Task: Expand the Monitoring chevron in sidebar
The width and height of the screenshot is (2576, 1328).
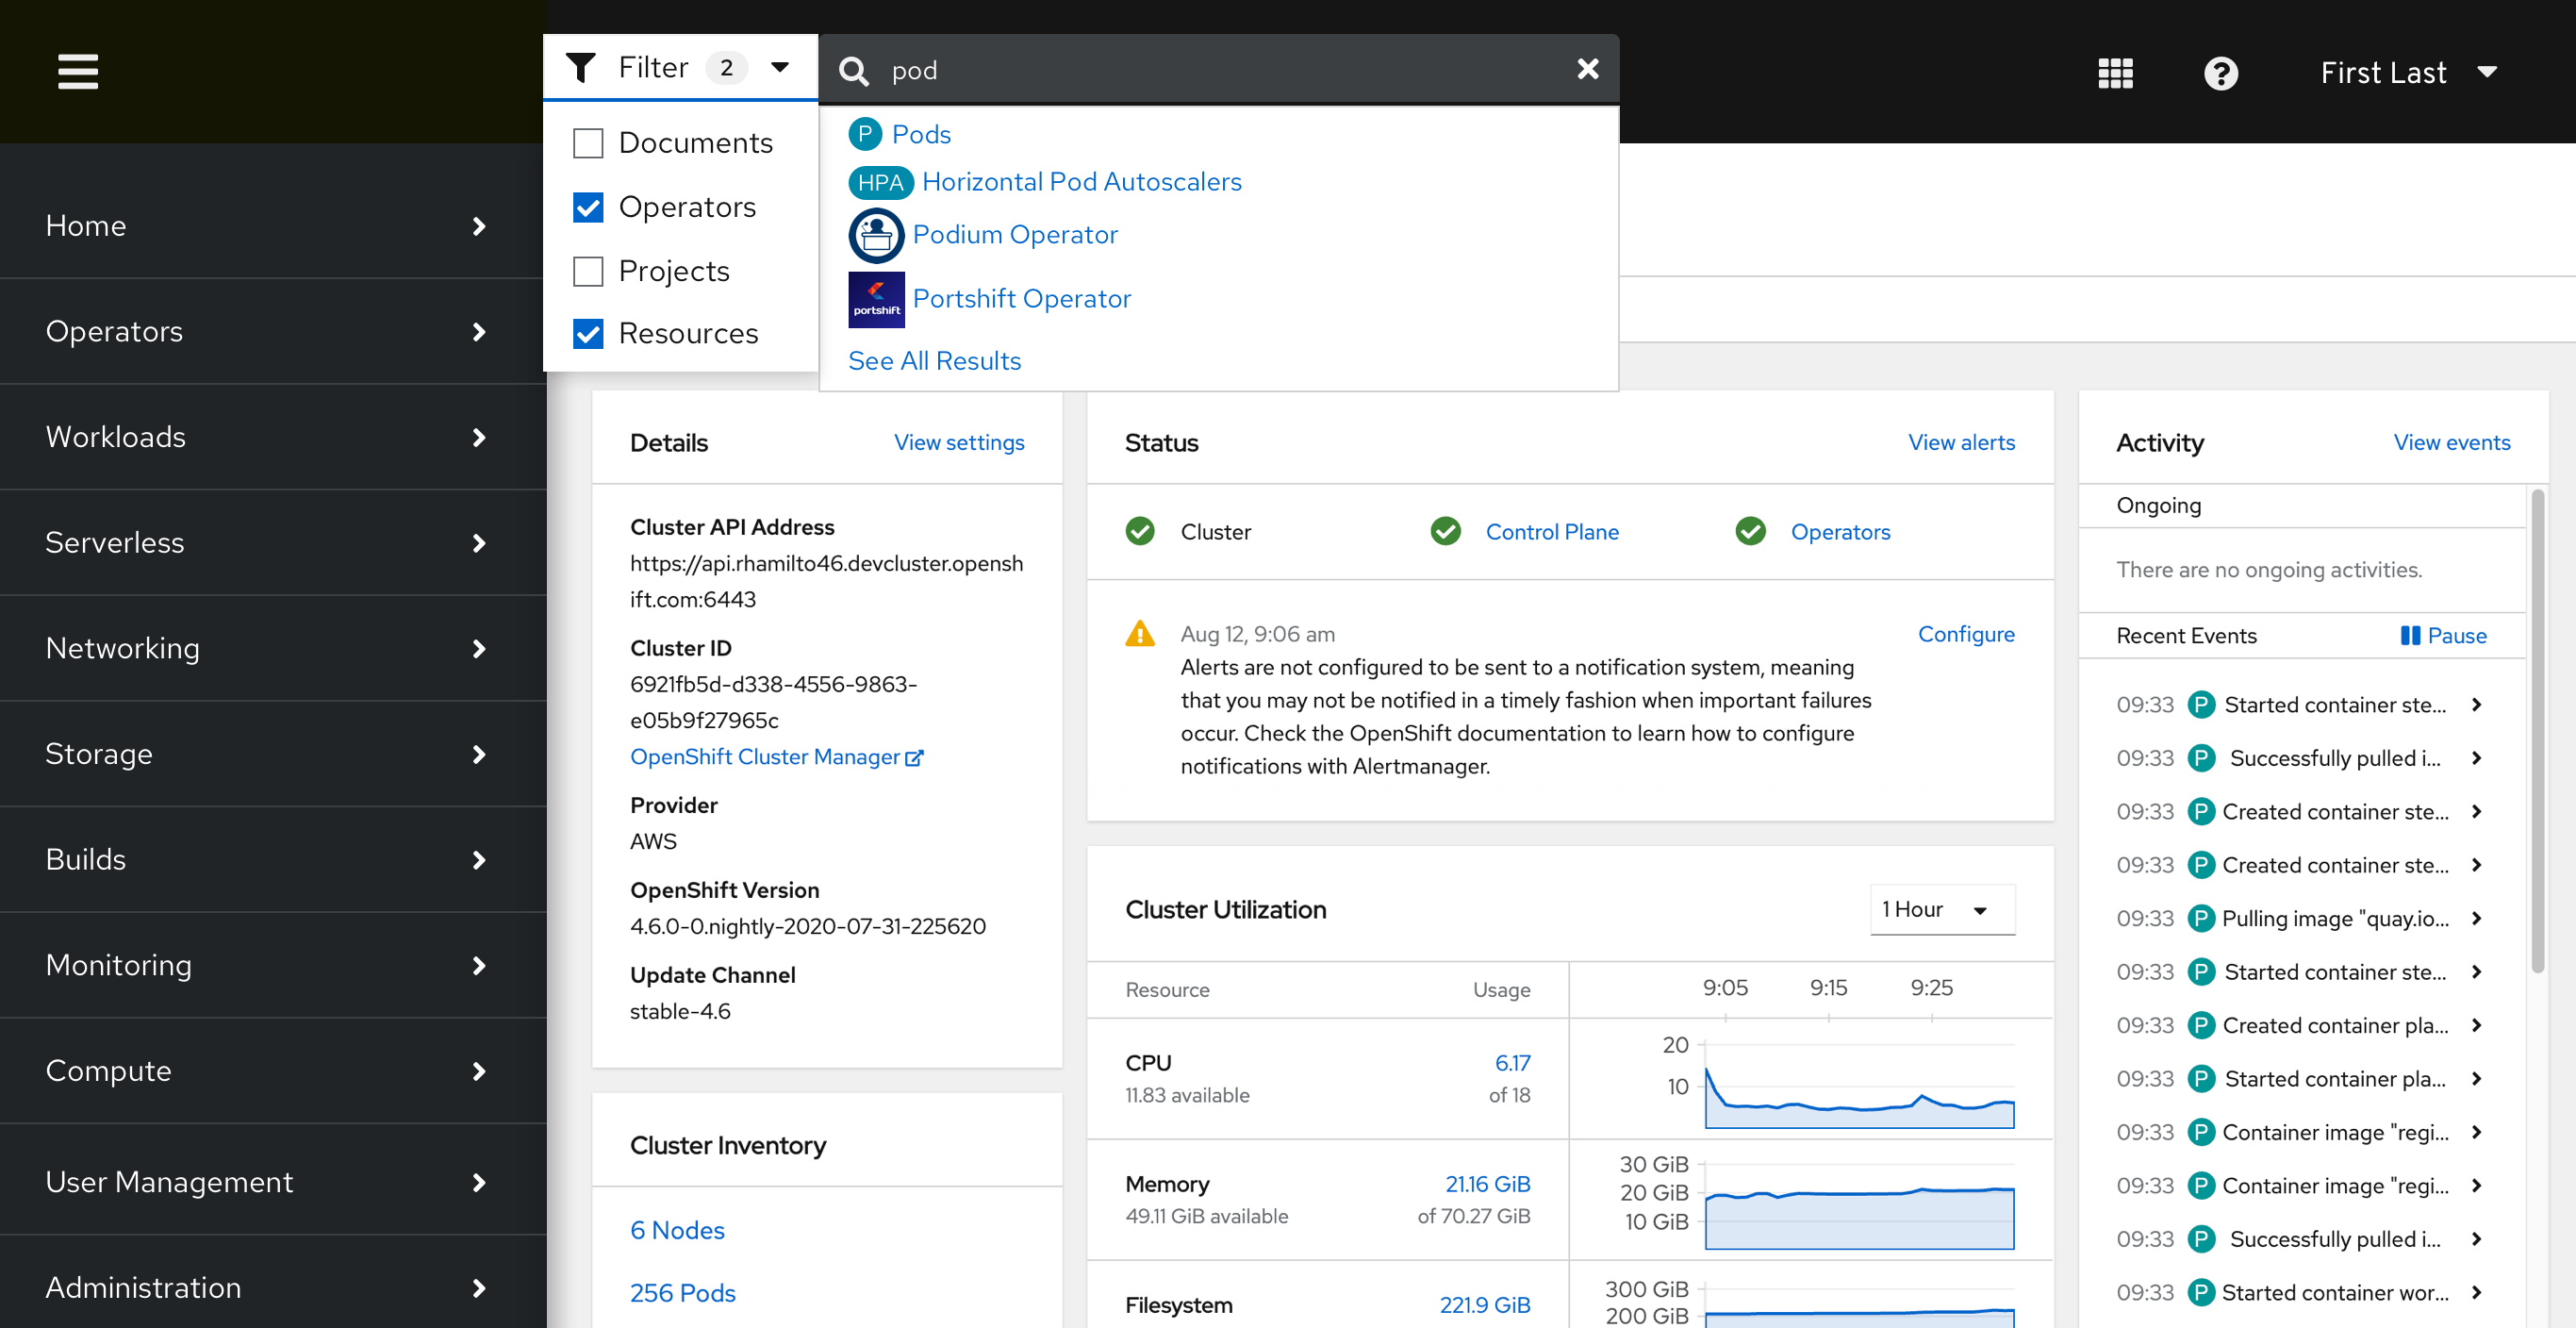Action: click(479, 966)
